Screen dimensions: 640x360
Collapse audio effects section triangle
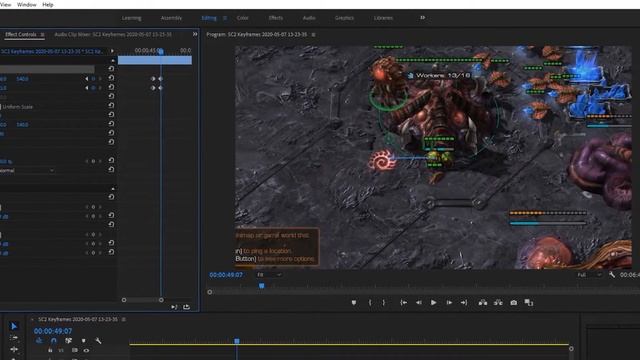(x=113, y=189)
